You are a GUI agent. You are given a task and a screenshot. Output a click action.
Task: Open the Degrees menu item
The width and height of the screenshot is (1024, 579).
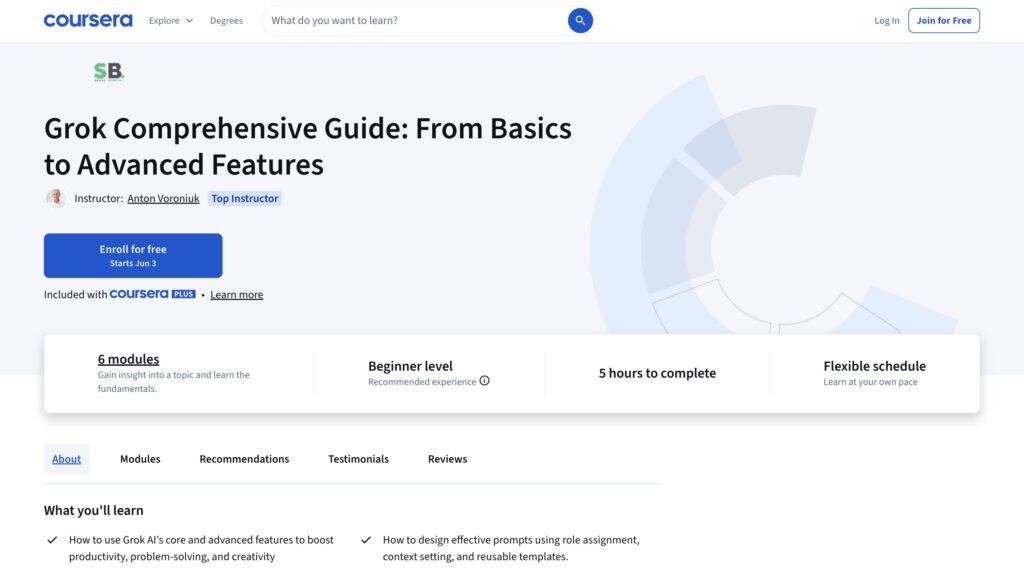click(226, 20)
